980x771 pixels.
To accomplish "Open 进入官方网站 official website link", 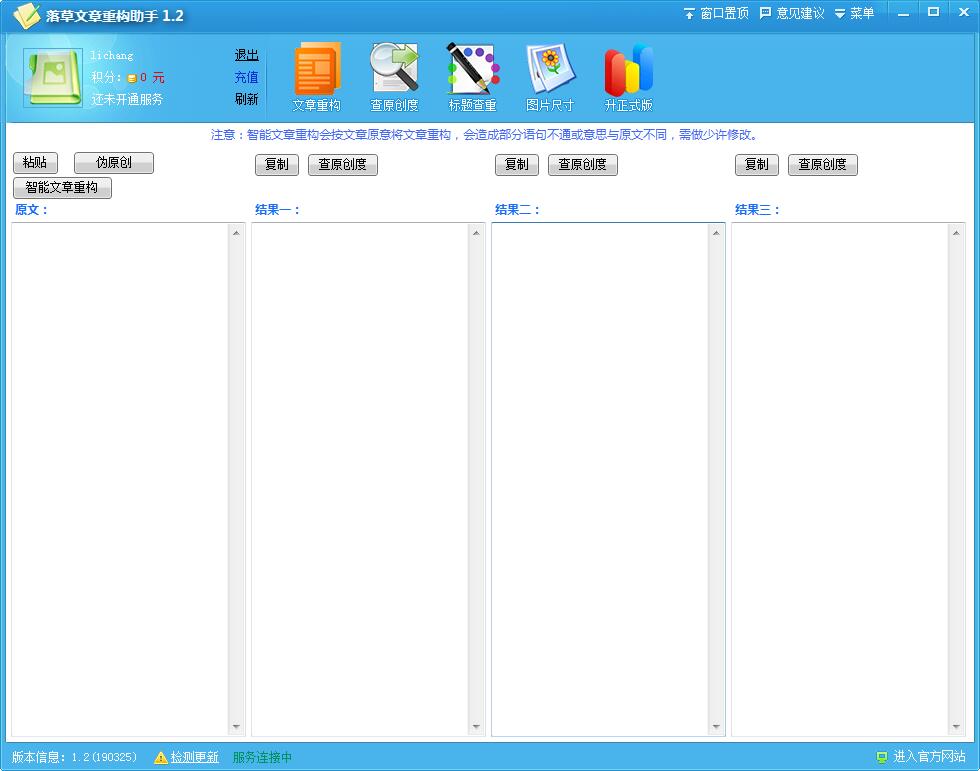I will pos(929,757).
